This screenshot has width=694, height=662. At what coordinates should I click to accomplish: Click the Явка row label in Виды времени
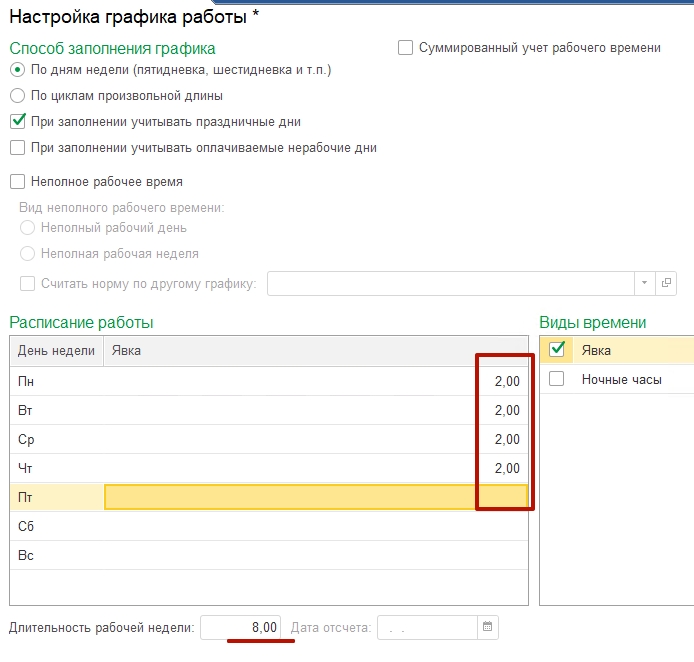click(596, 350)
